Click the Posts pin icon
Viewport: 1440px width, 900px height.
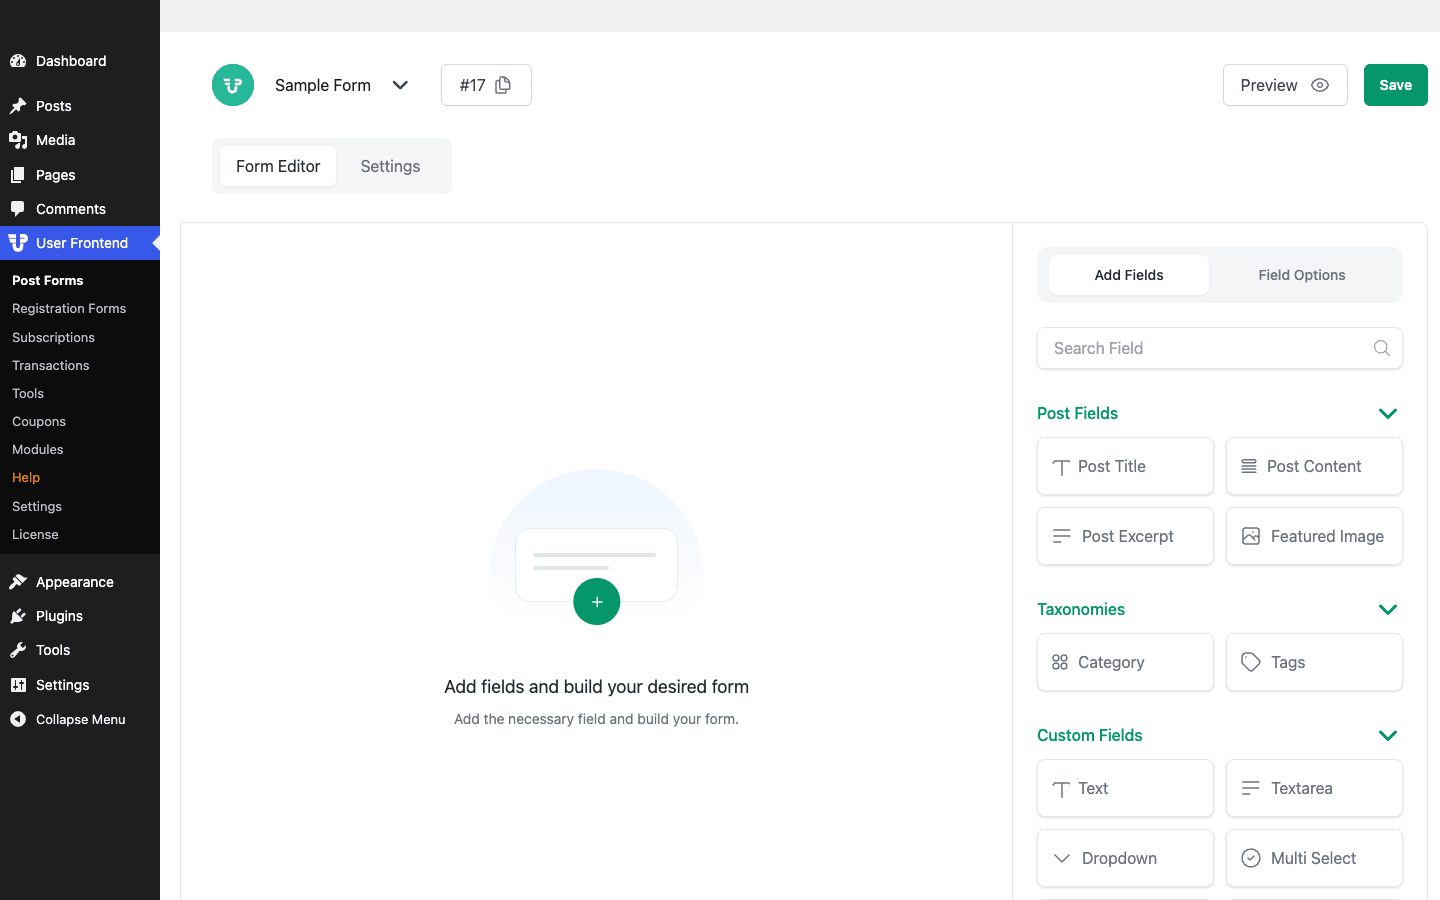click(x=18, y=106)
